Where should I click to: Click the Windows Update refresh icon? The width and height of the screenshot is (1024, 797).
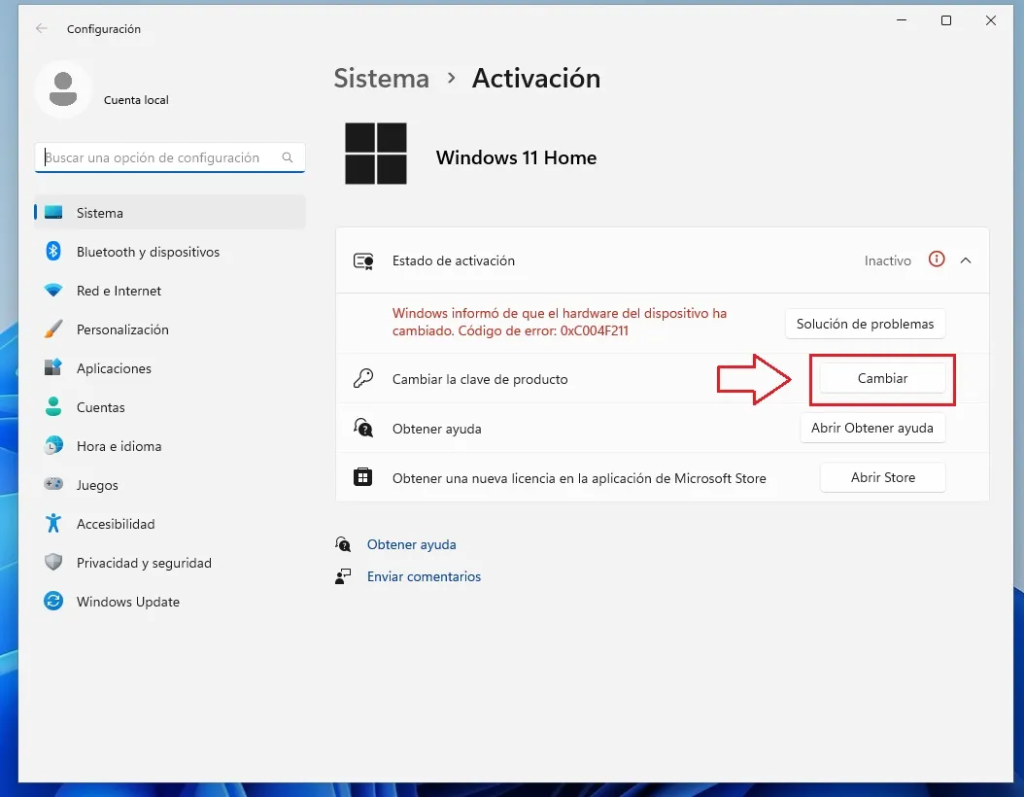click(x=54, y=601)
